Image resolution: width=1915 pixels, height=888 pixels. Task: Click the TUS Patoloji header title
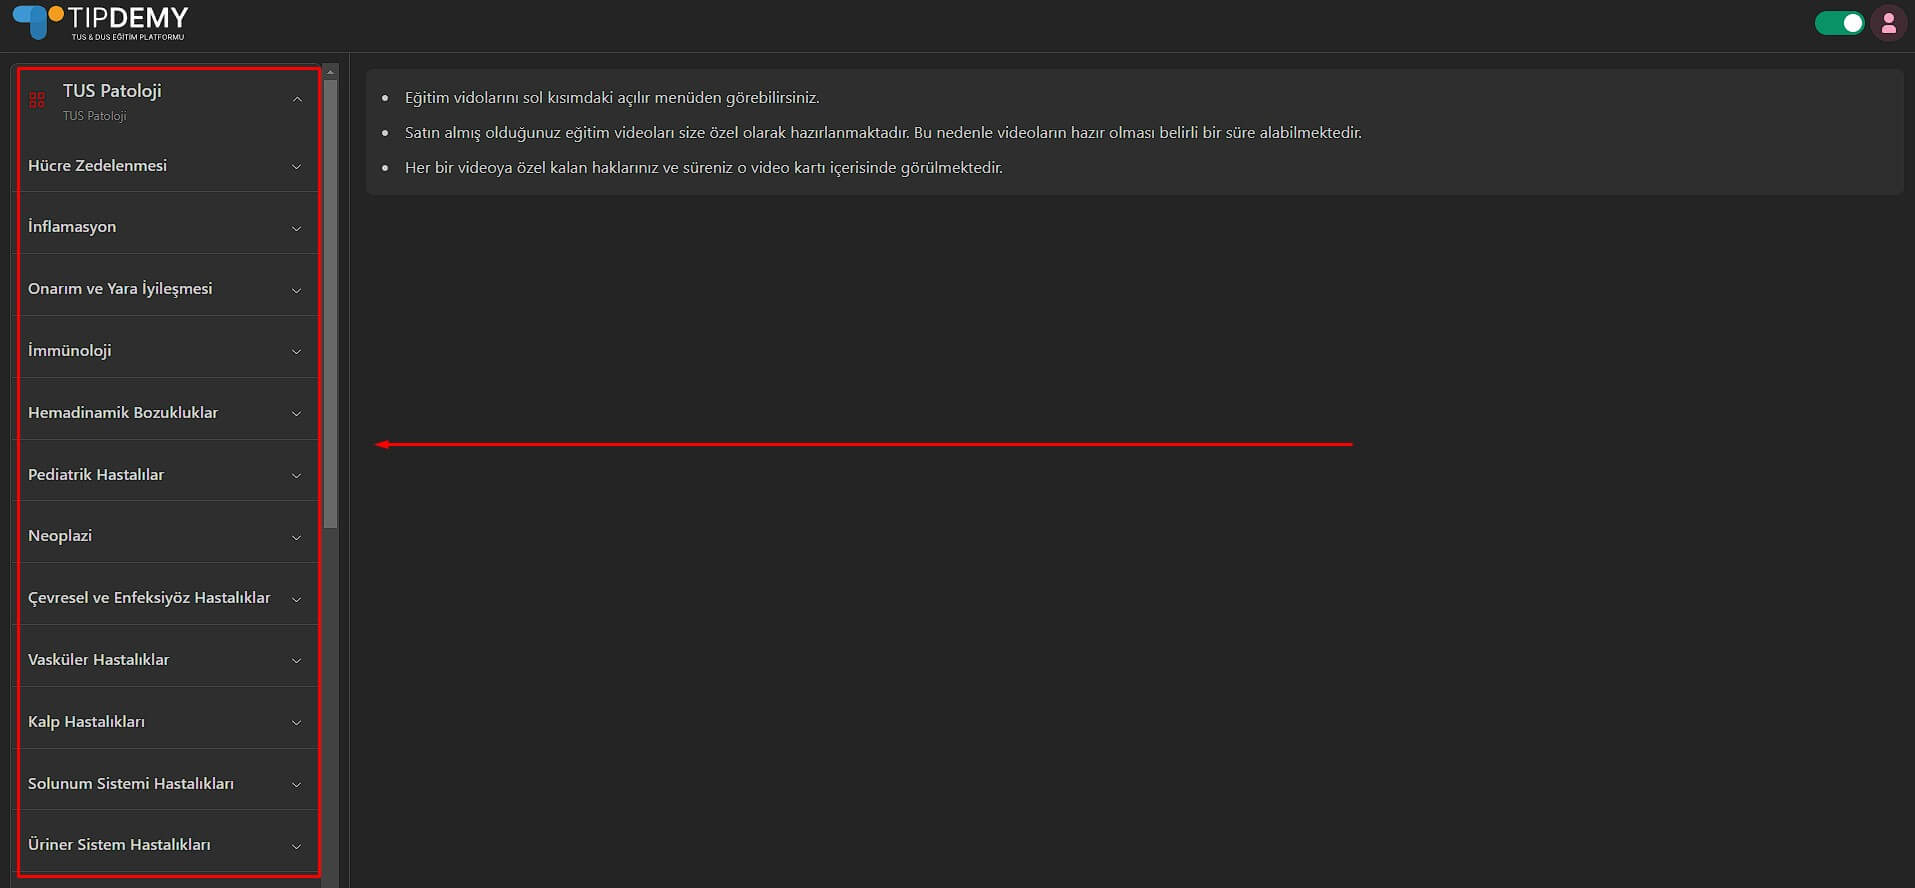pos(112,91)
